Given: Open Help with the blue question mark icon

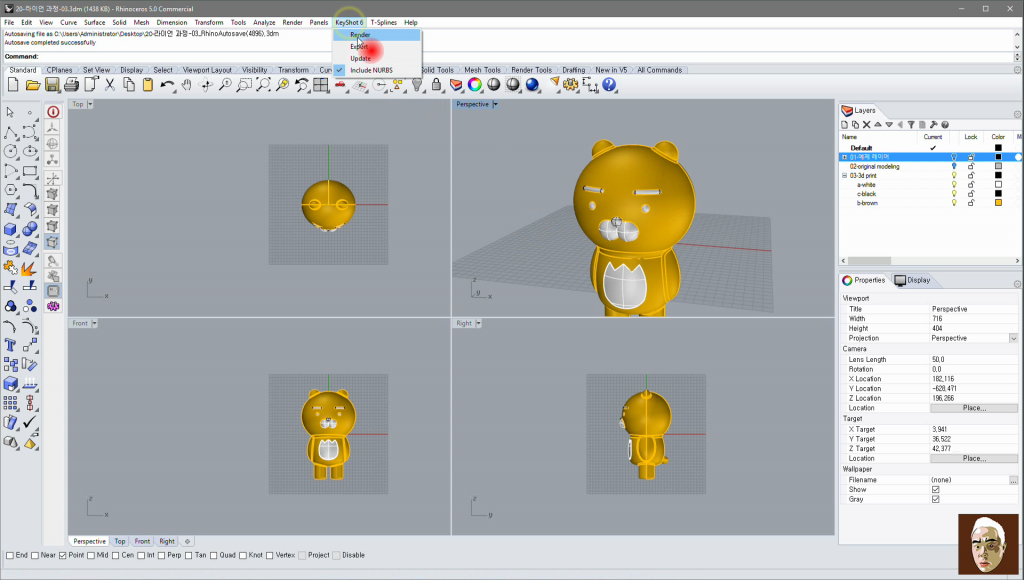Looking at the screenshot, I should (609, 85).
